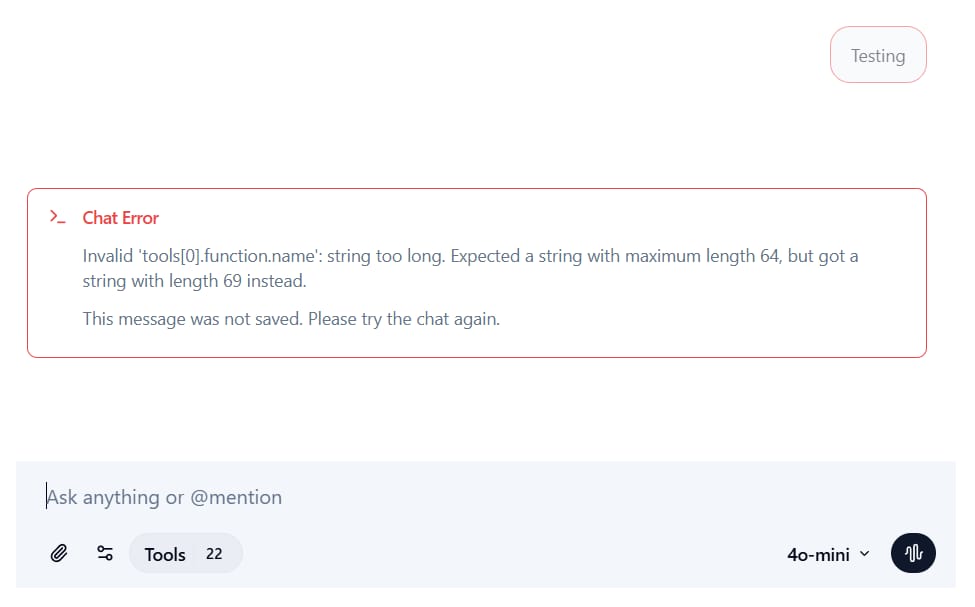Screen dimensions: 975x607
Task: Open the Tools selector
Action: click(185, 553)
